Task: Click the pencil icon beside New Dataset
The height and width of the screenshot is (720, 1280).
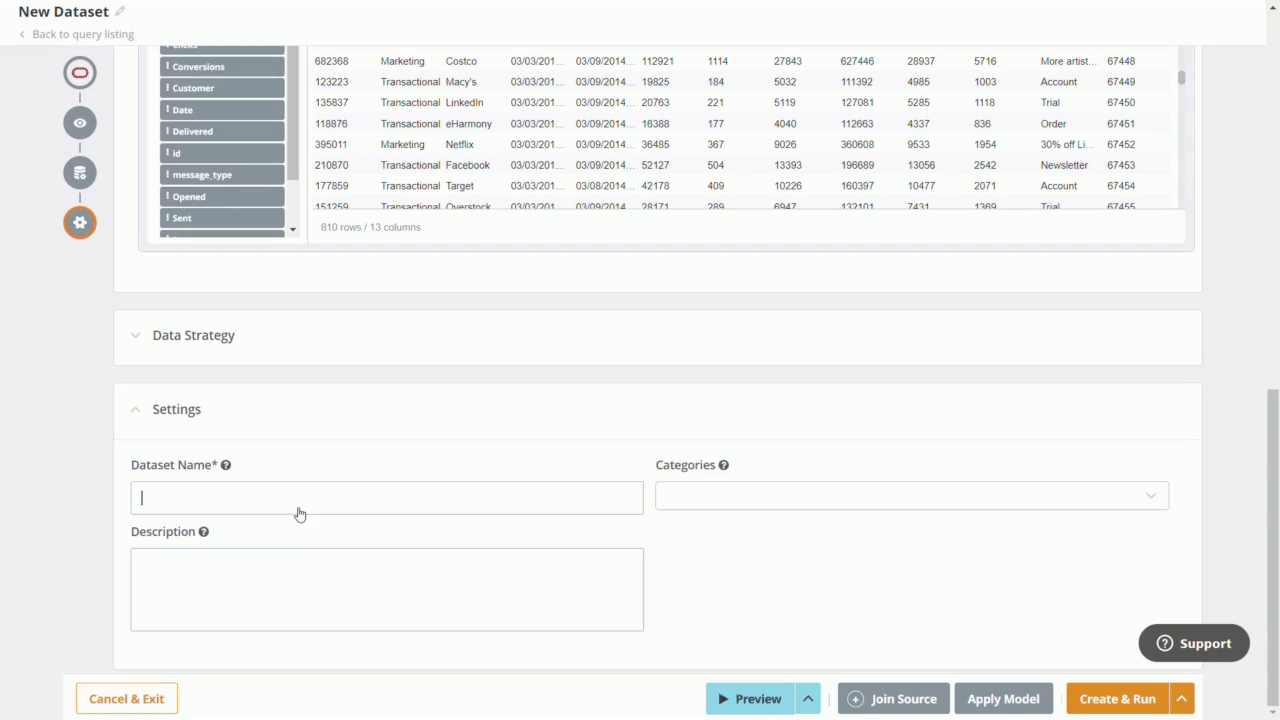Action: pos(120,12)
